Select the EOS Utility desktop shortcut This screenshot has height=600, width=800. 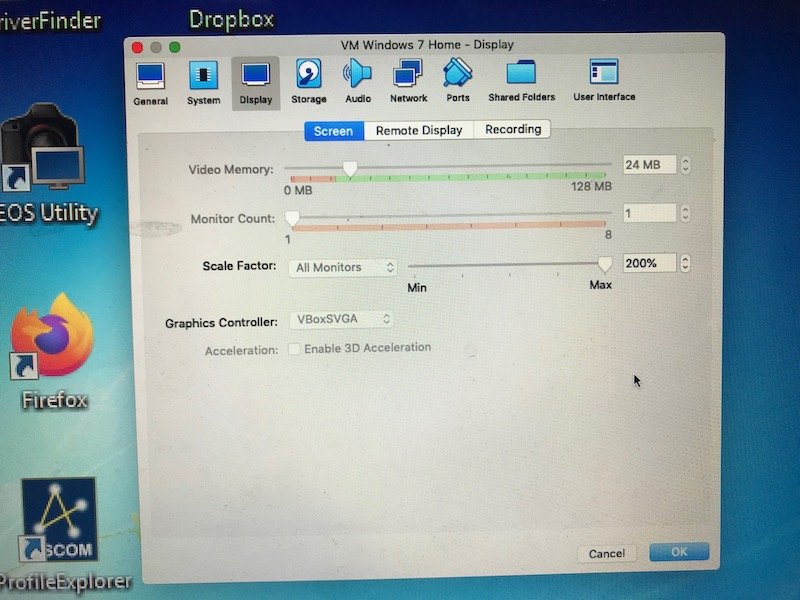[x=46, y=163]
